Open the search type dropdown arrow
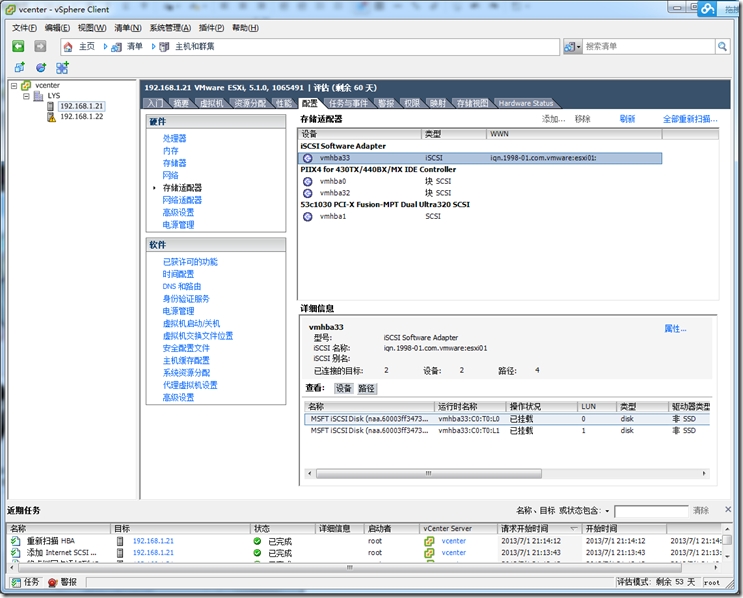This screenshot has height=598, width=743. tap(578, 47)
